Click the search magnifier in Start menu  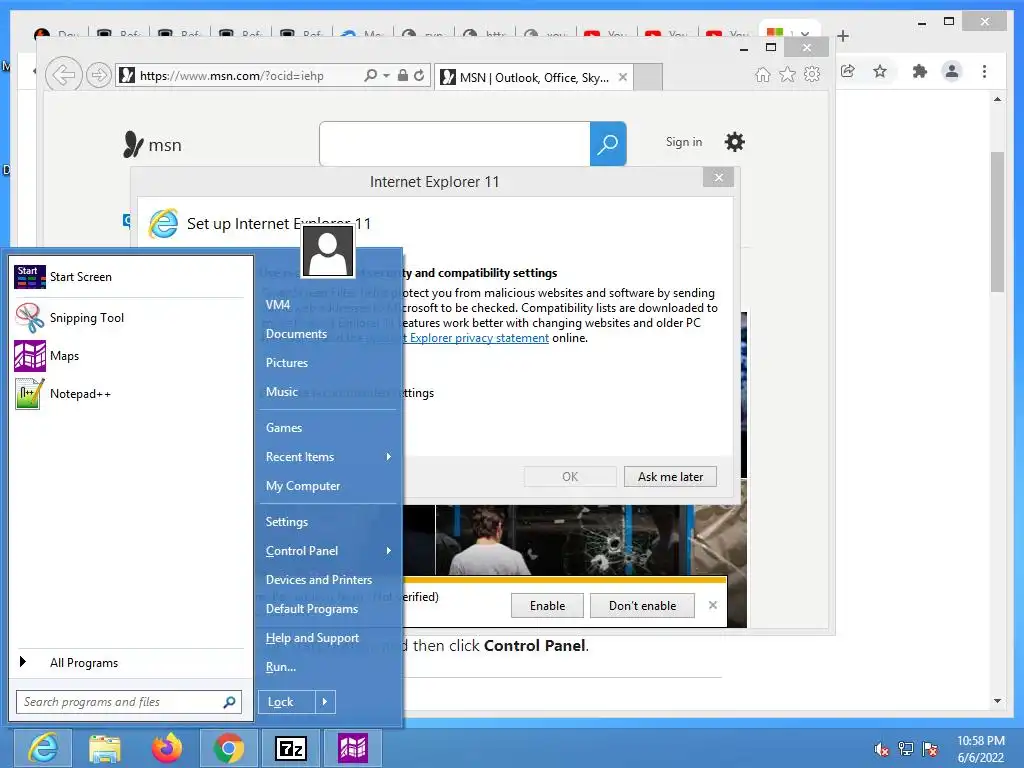pyautogui.click(x=229, y=702)
